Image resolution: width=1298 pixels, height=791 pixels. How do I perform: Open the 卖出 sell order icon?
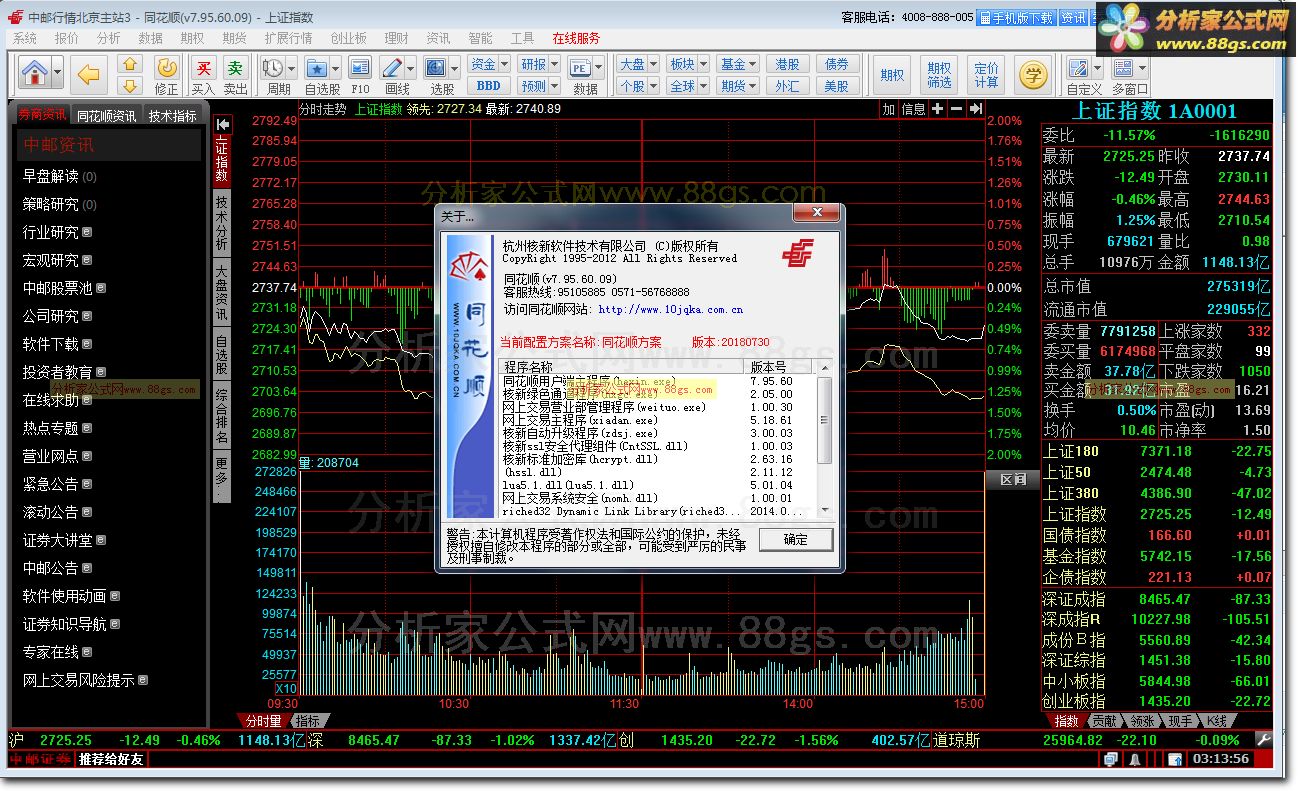pyautogui.click(x=235, y=67)
